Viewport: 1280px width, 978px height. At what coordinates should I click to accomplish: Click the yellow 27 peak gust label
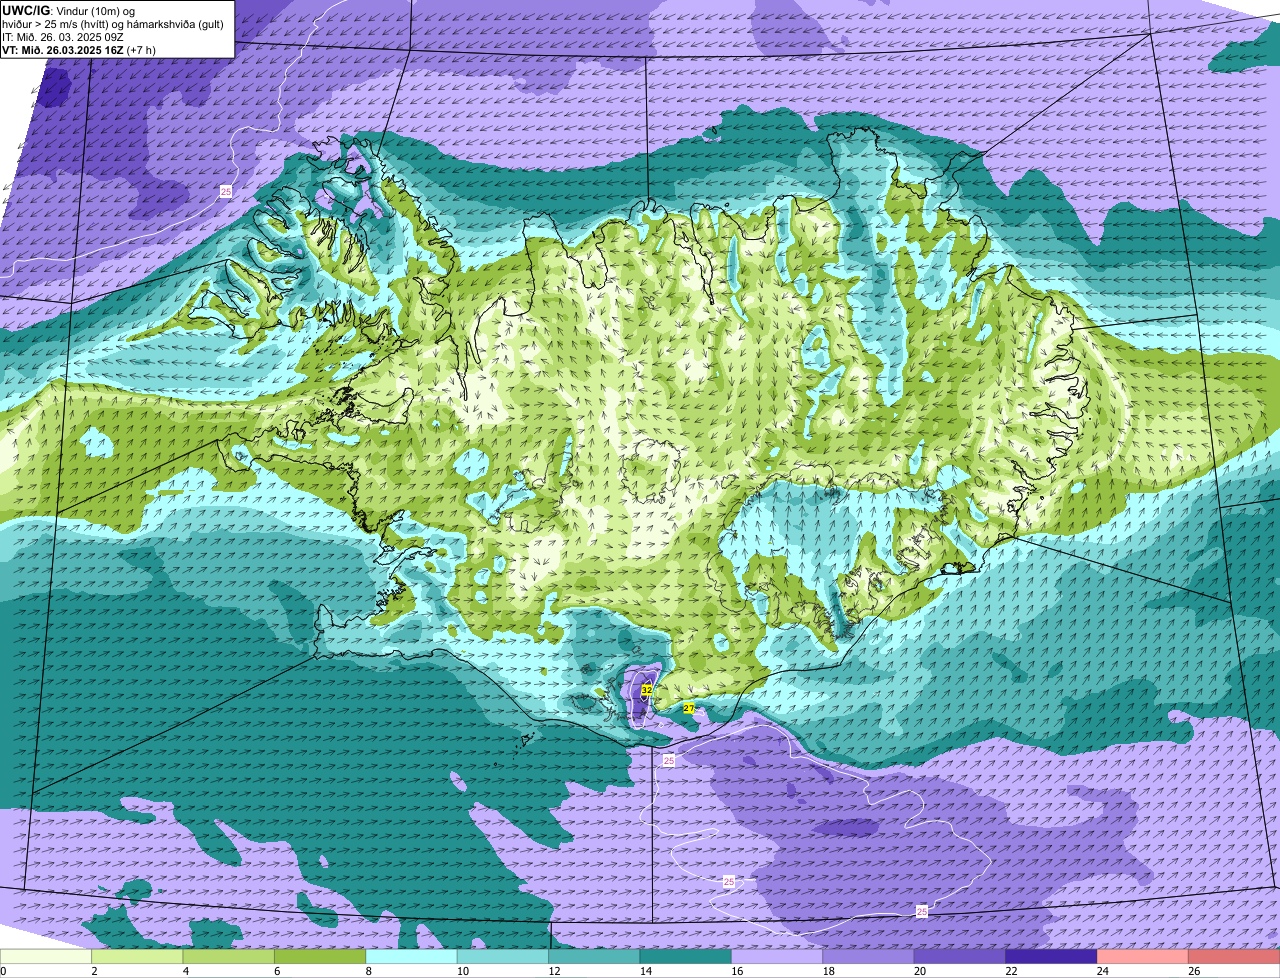coord(689,708)
